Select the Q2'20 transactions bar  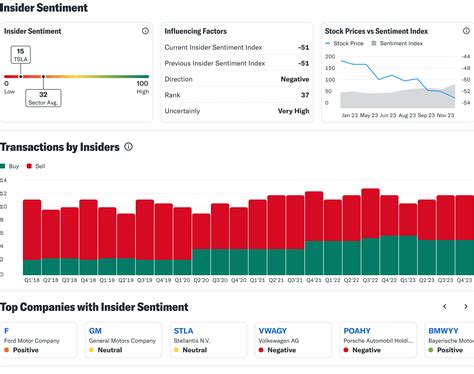(x=201, y=244)
